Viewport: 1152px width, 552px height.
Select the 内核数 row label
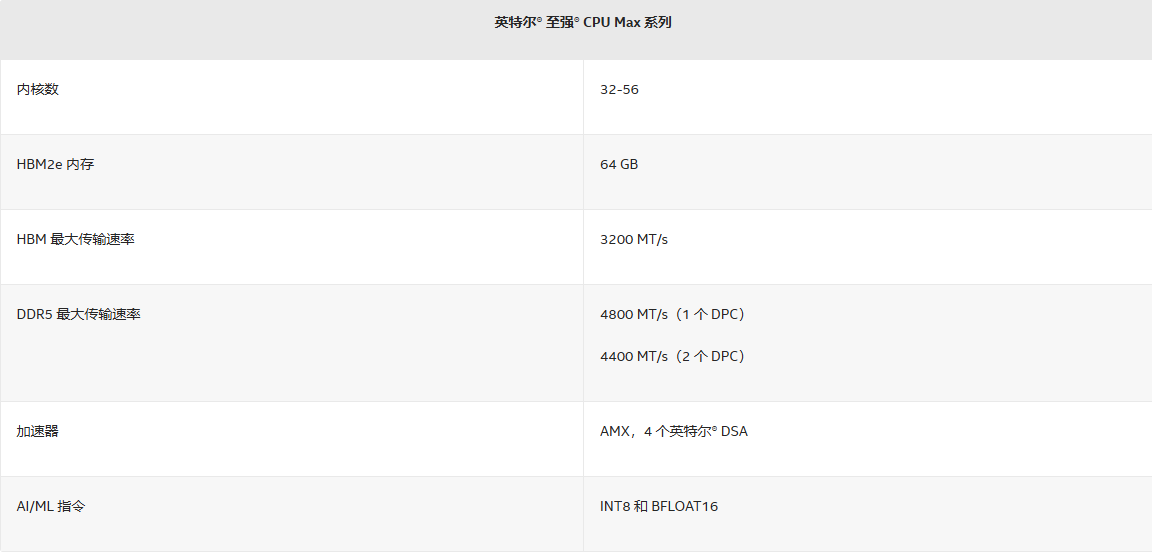click(x=38, y=89)
